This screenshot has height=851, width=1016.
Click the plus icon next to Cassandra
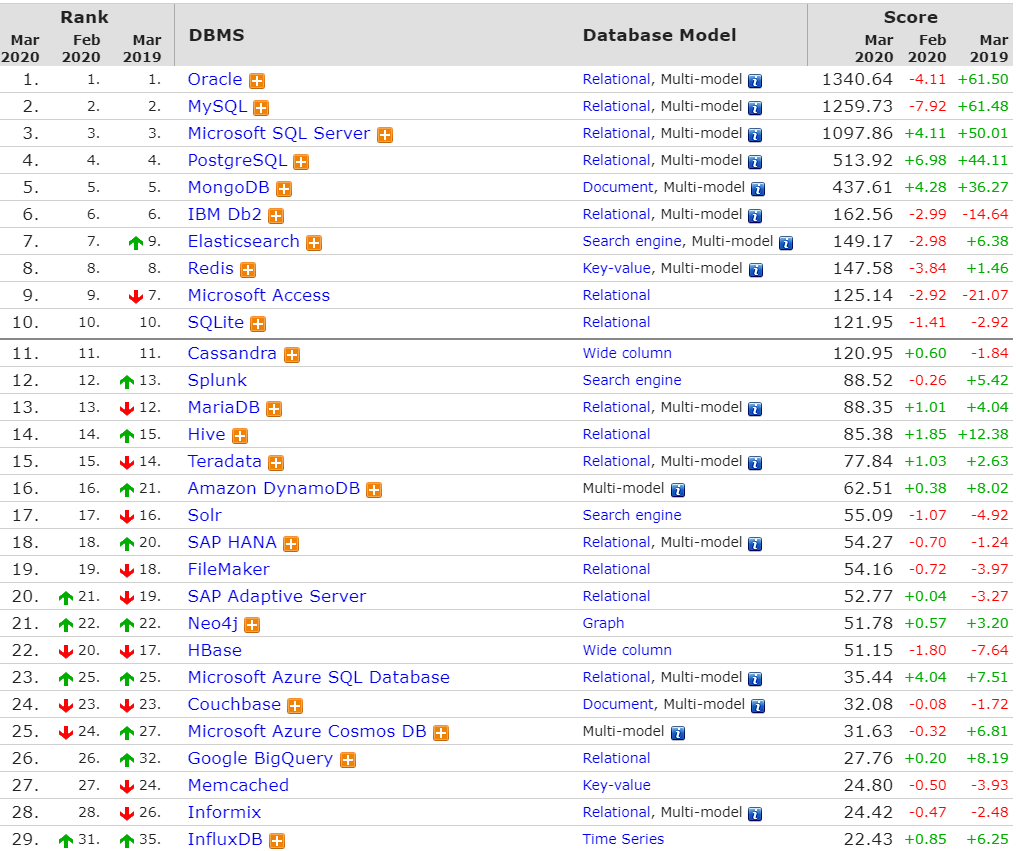coord(292,355)
